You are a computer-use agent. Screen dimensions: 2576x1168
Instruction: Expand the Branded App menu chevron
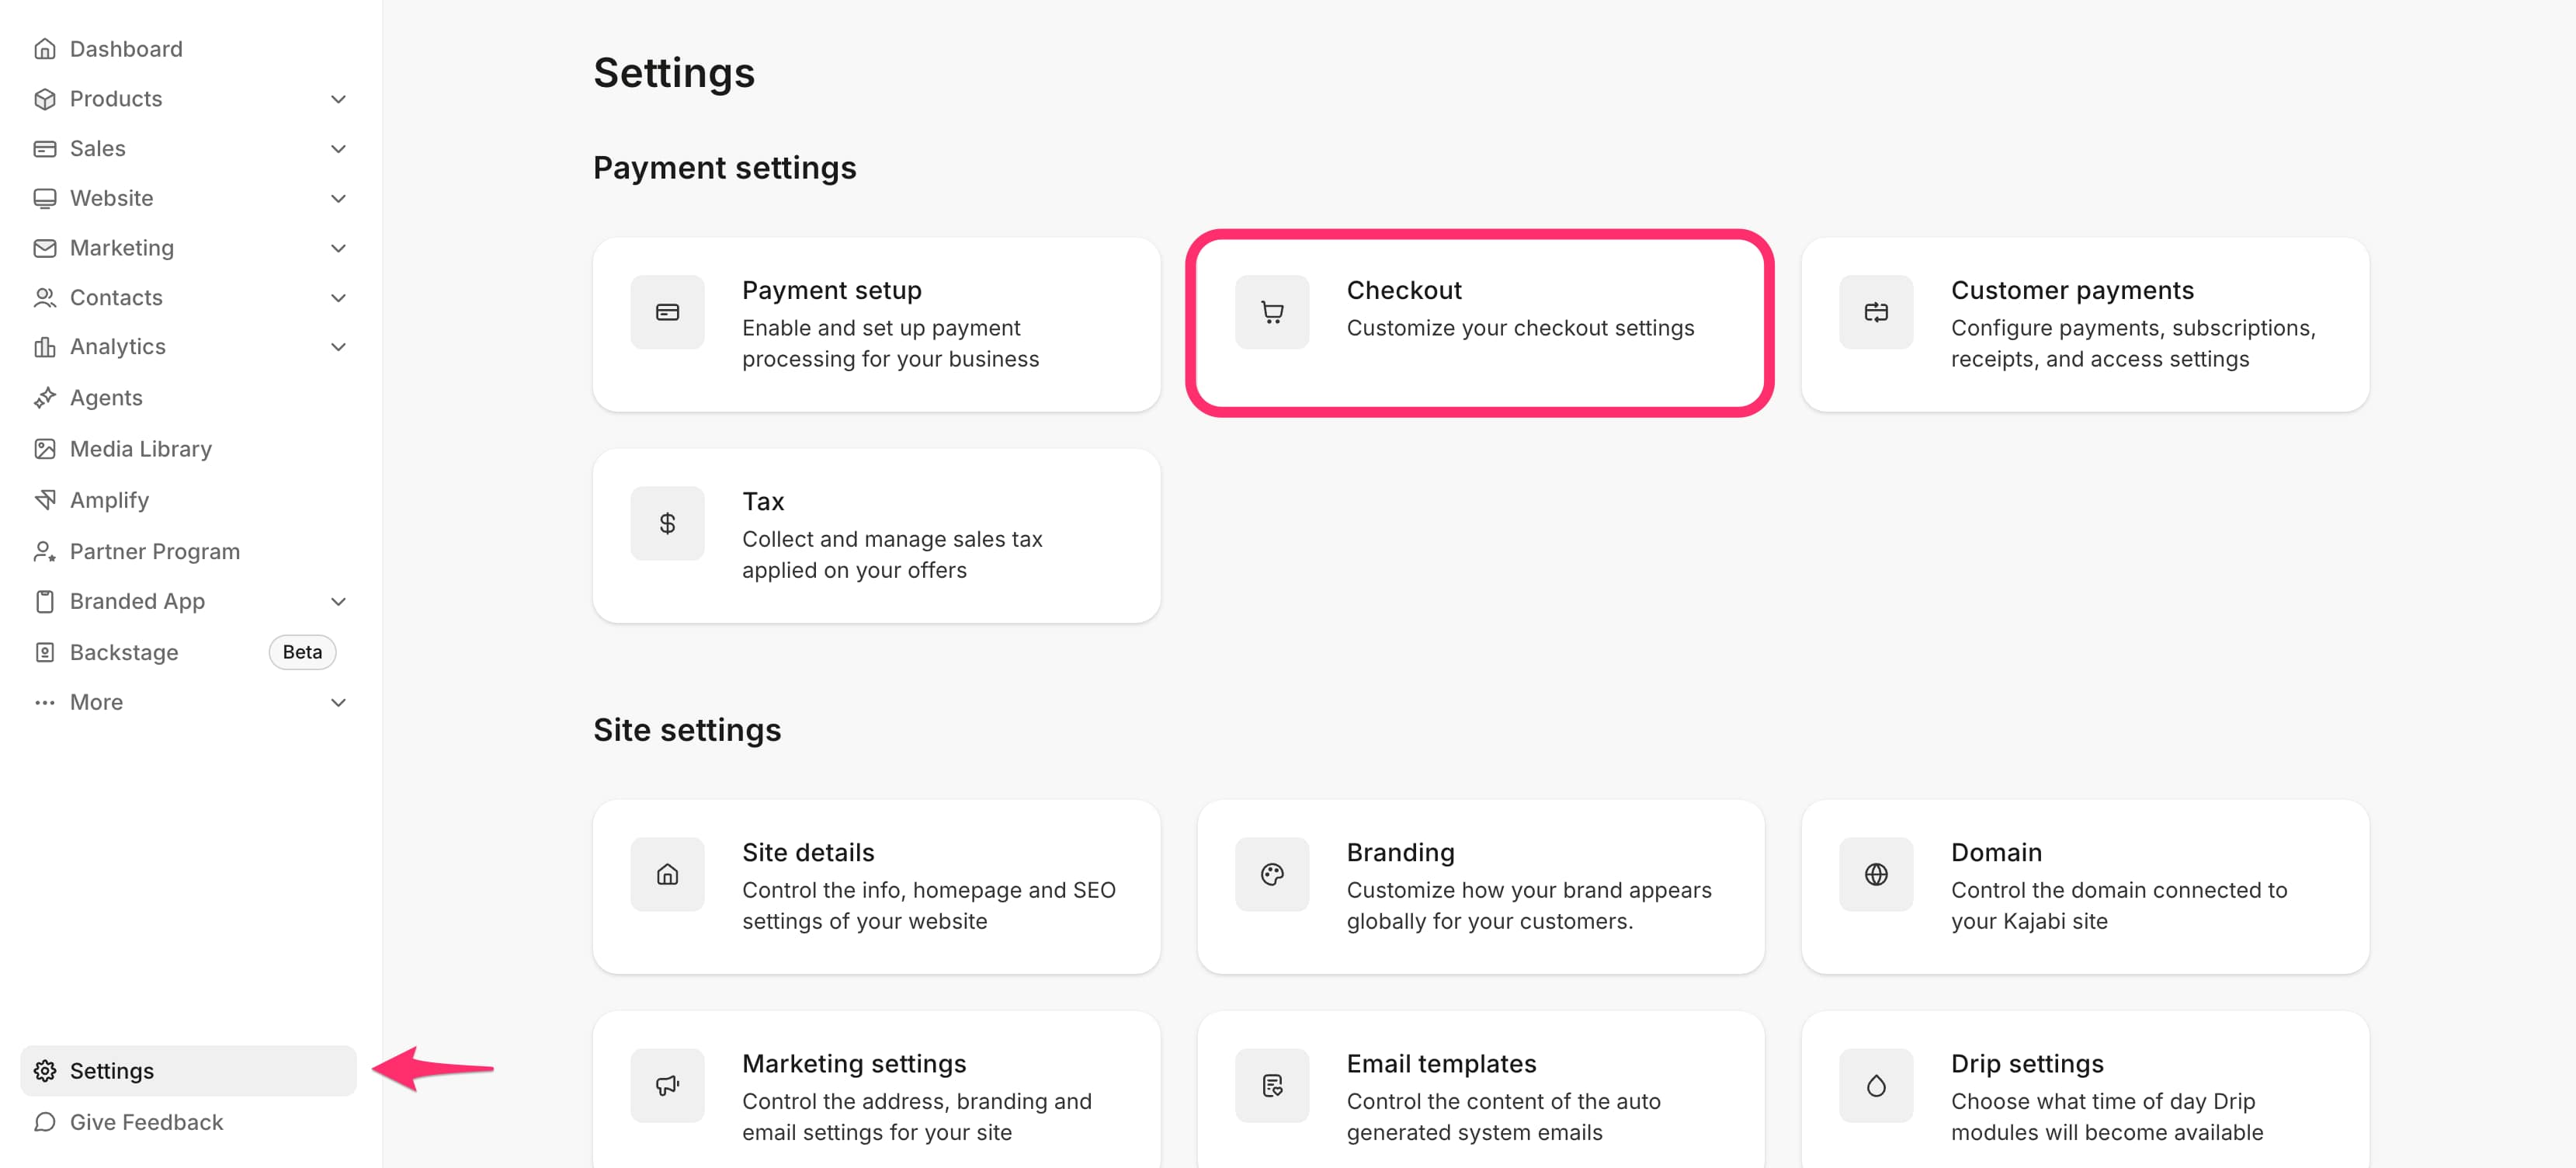[338, 601]
